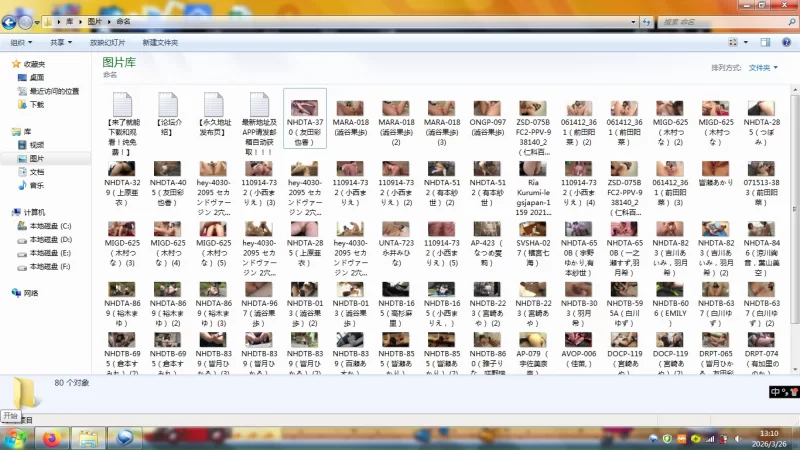The height and width of the screenshot is (450, 800).
Task: Click the Windows Start button
Action: (14, 438)
